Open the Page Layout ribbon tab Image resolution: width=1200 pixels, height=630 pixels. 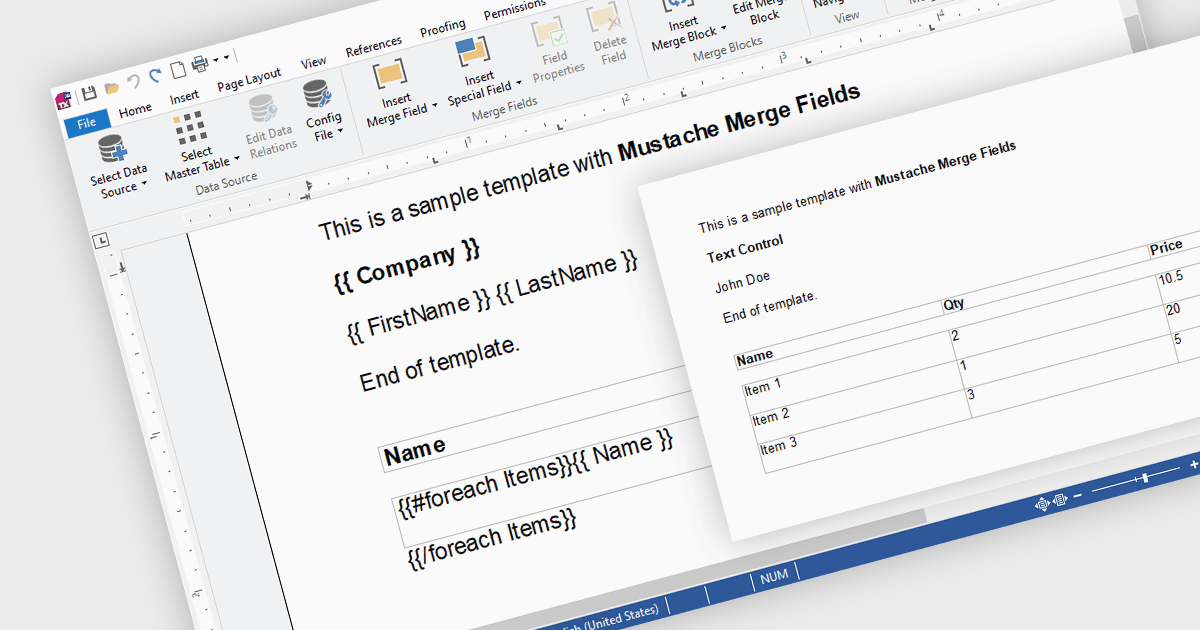[x=249, y=80]
